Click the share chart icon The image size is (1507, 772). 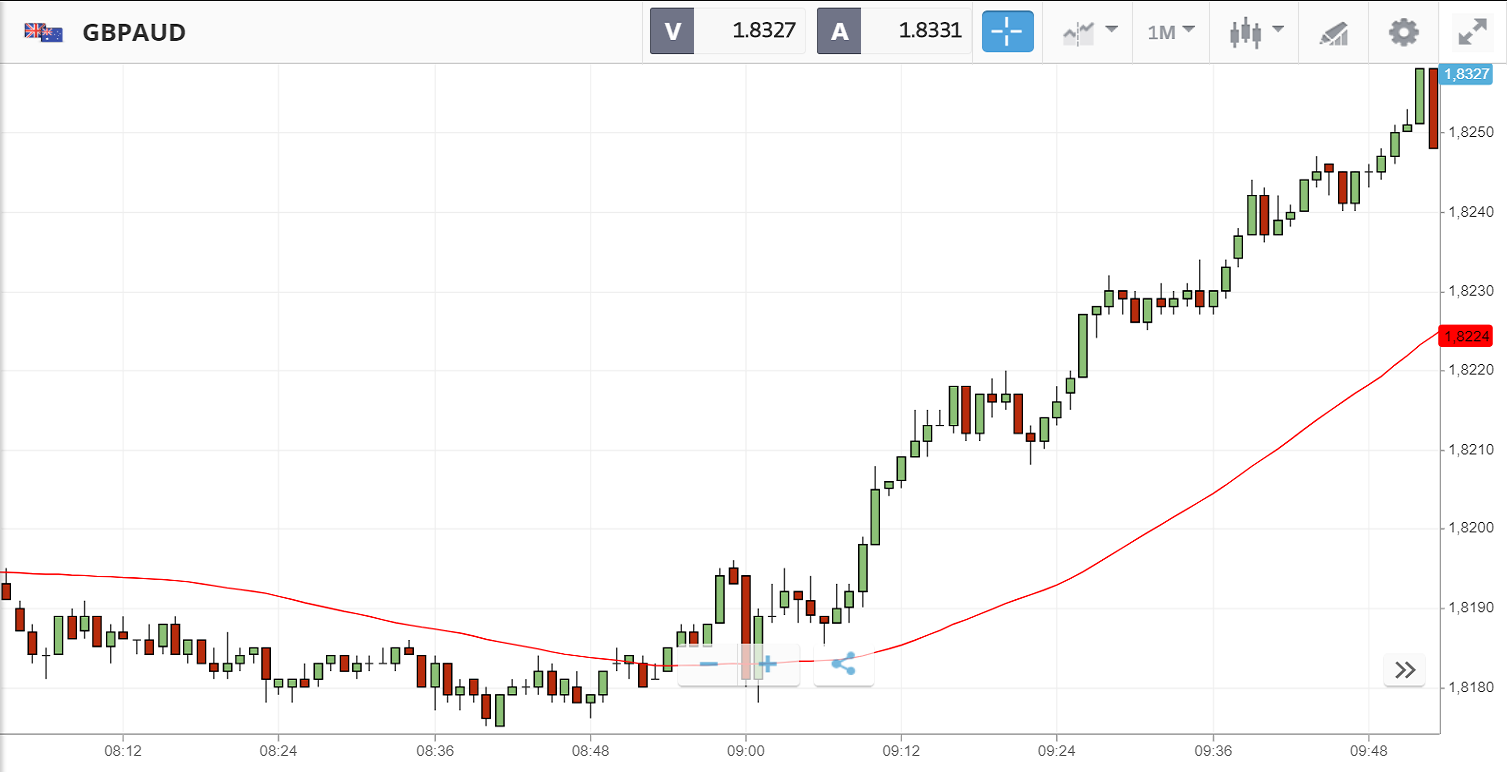844,664
